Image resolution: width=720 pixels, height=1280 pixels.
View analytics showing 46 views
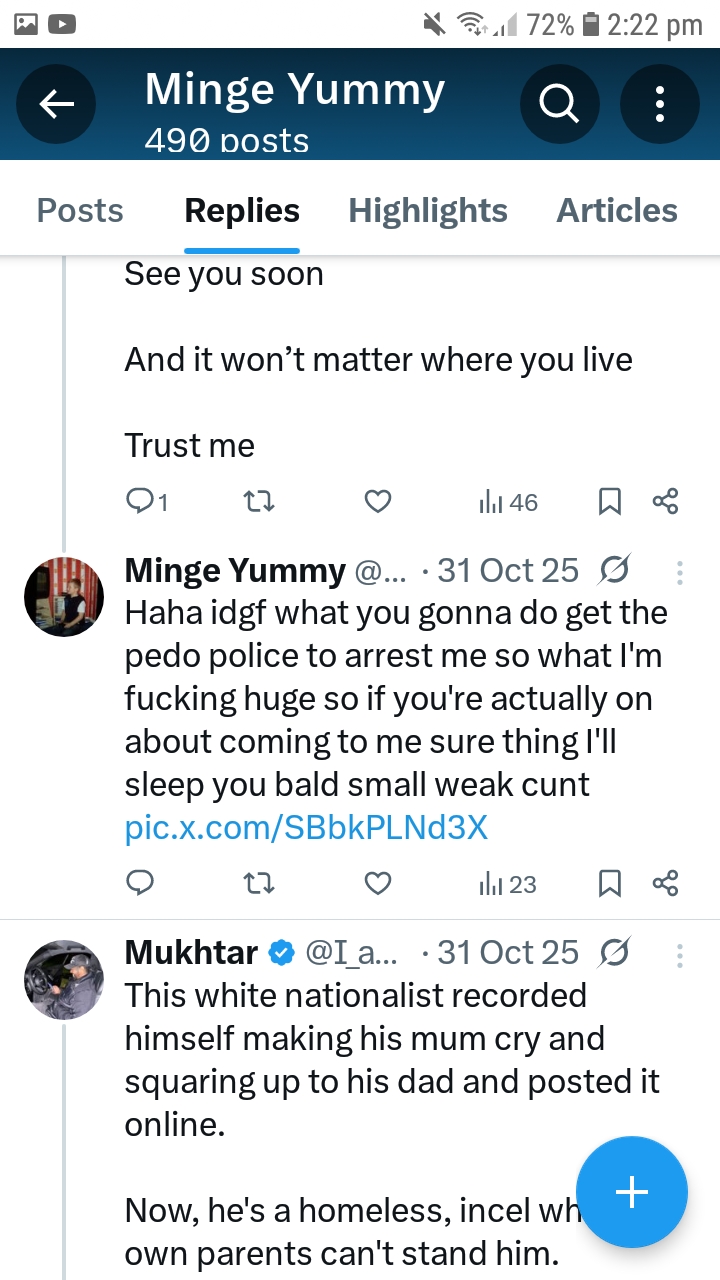pyautogui.click(x=508, y=501)
